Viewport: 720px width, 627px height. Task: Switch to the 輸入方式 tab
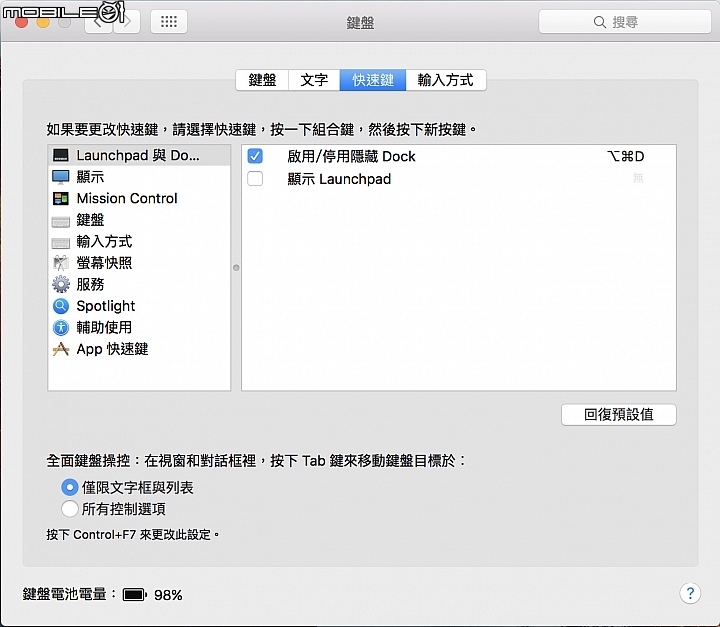coord(445,80)
